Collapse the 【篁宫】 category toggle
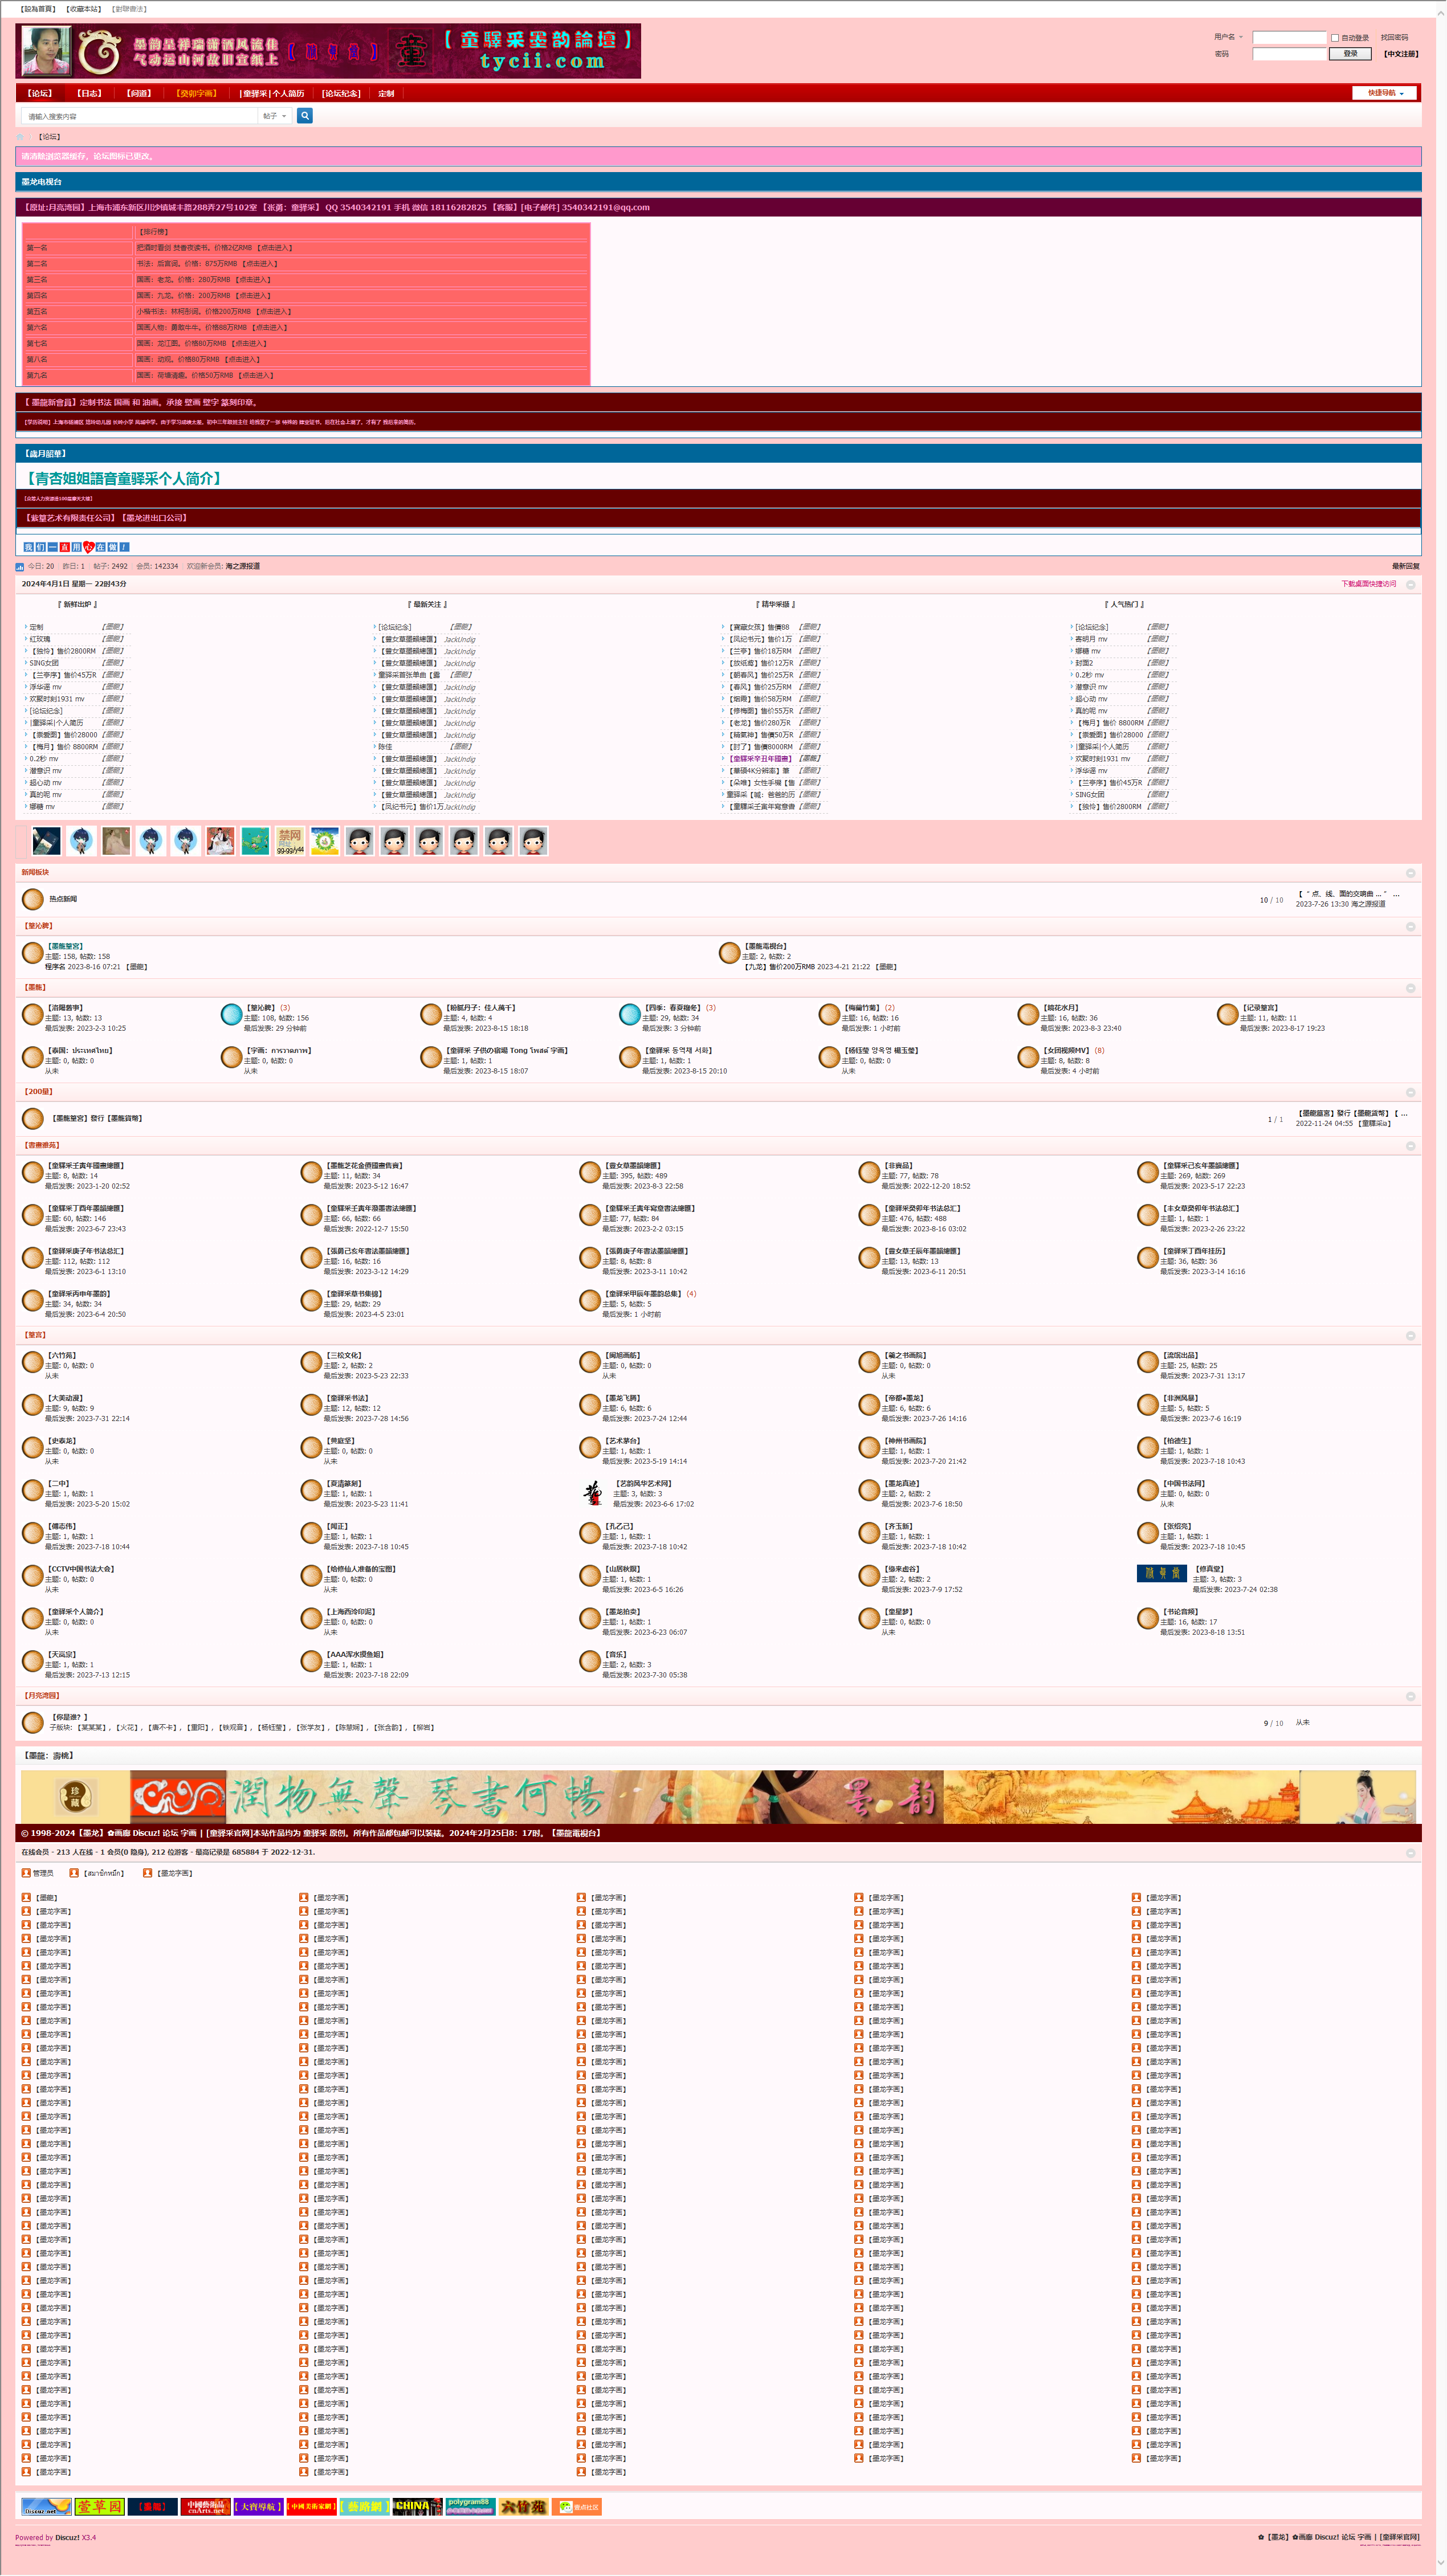The image size is (1447, 2576). [1410, 1336]
